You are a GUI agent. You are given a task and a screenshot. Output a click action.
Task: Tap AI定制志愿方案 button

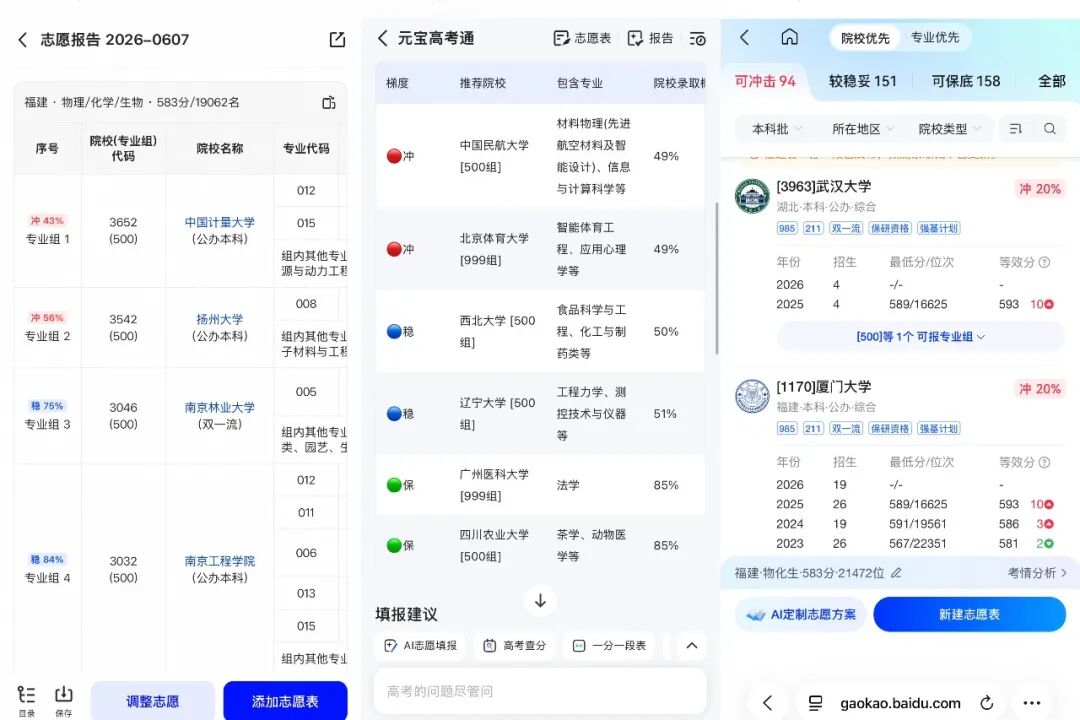tap(802, 615)
